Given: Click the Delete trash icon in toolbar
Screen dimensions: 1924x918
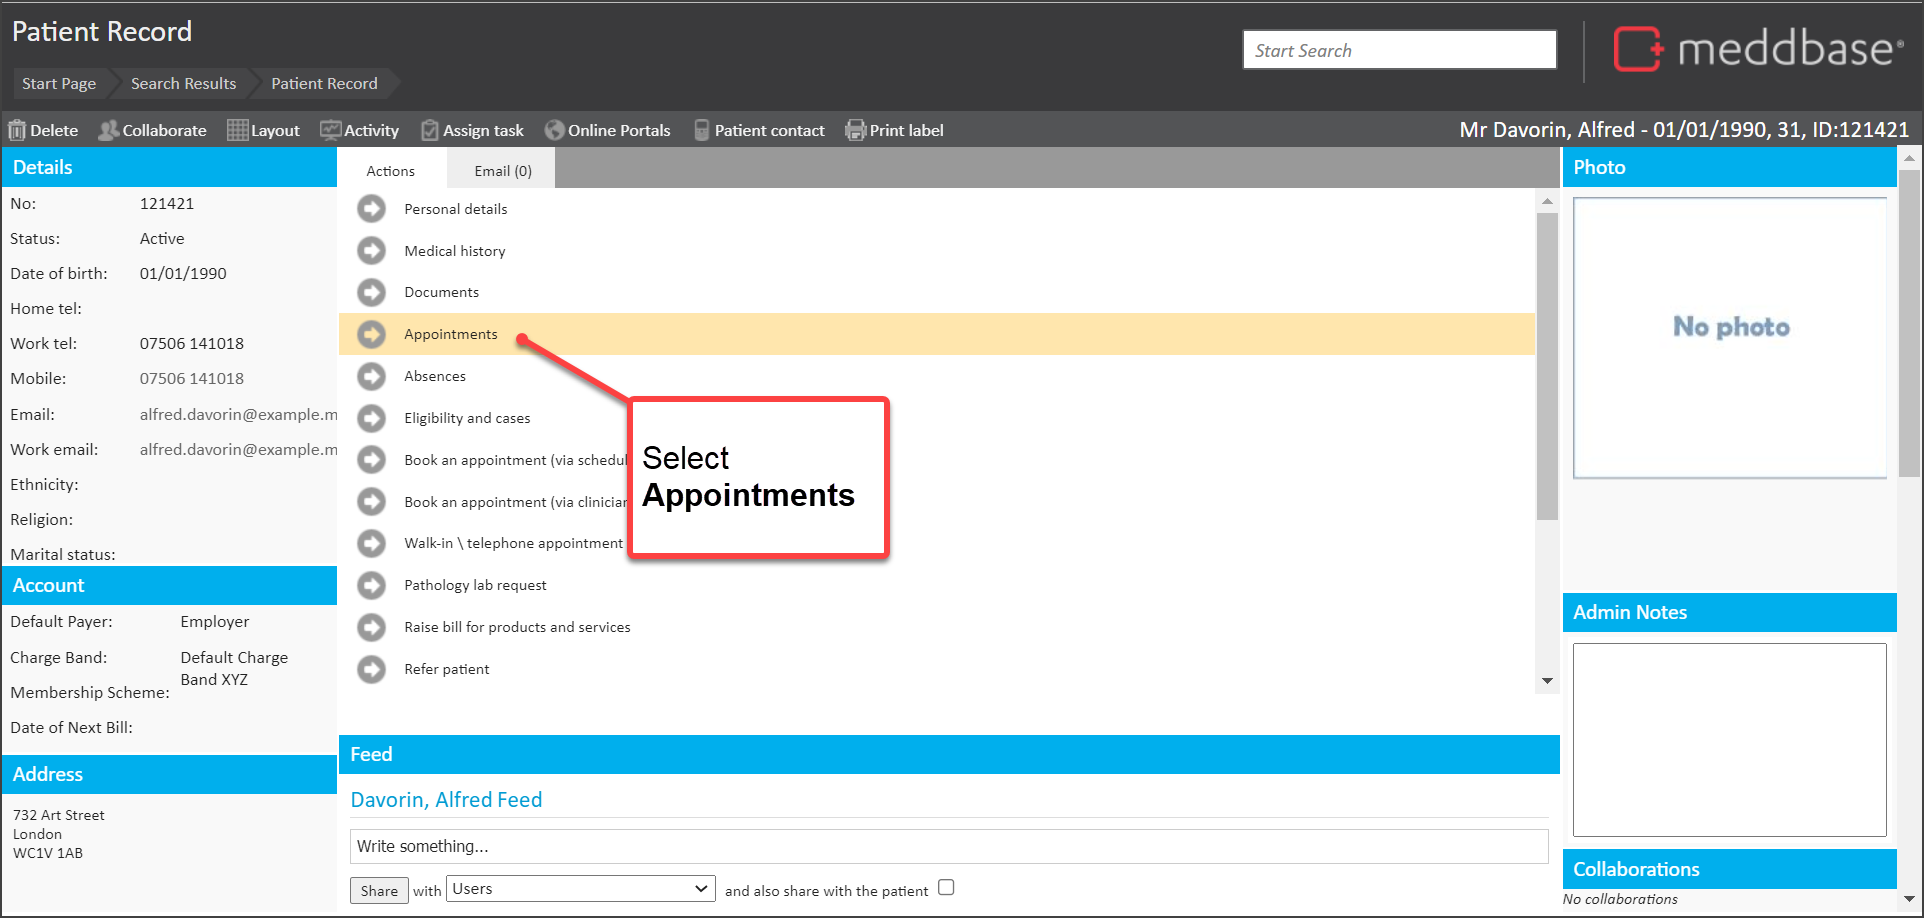Looking at the screenshot, I should click(17, 131).
